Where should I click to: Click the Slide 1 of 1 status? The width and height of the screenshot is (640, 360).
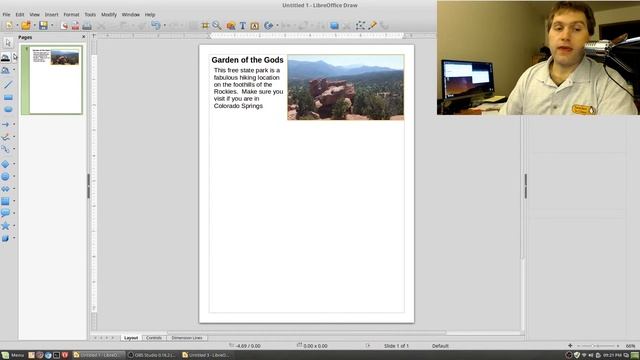pos(396,346)
